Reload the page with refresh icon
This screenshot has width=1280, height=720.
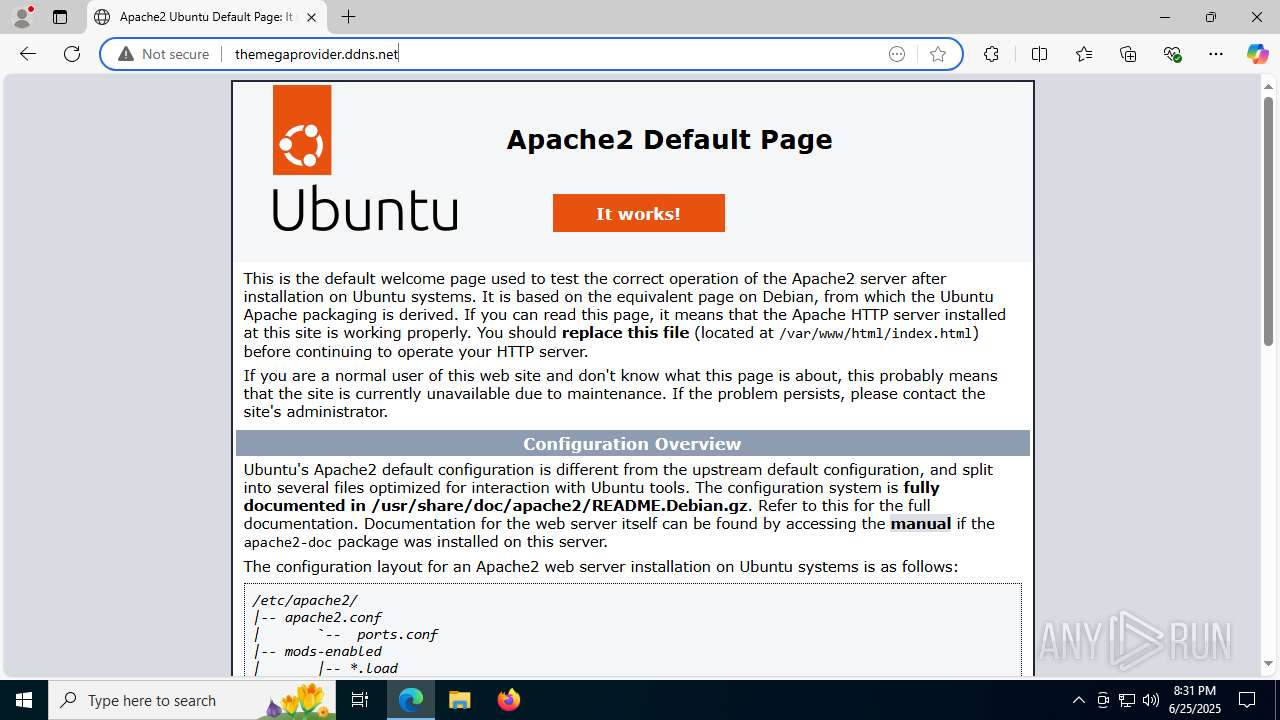[x=72, y=54]
